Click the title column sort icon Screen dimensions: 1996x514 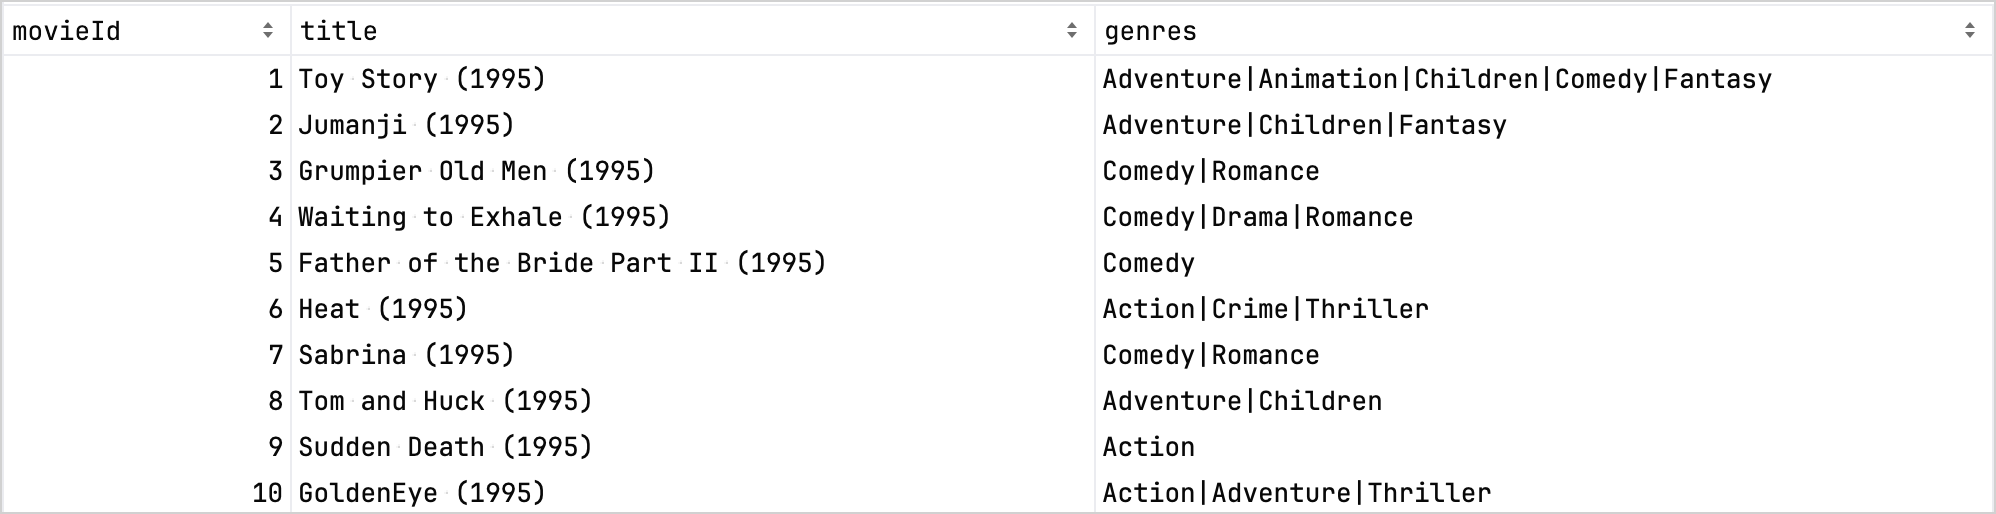pyautogui.click(x=1071, y=31)
